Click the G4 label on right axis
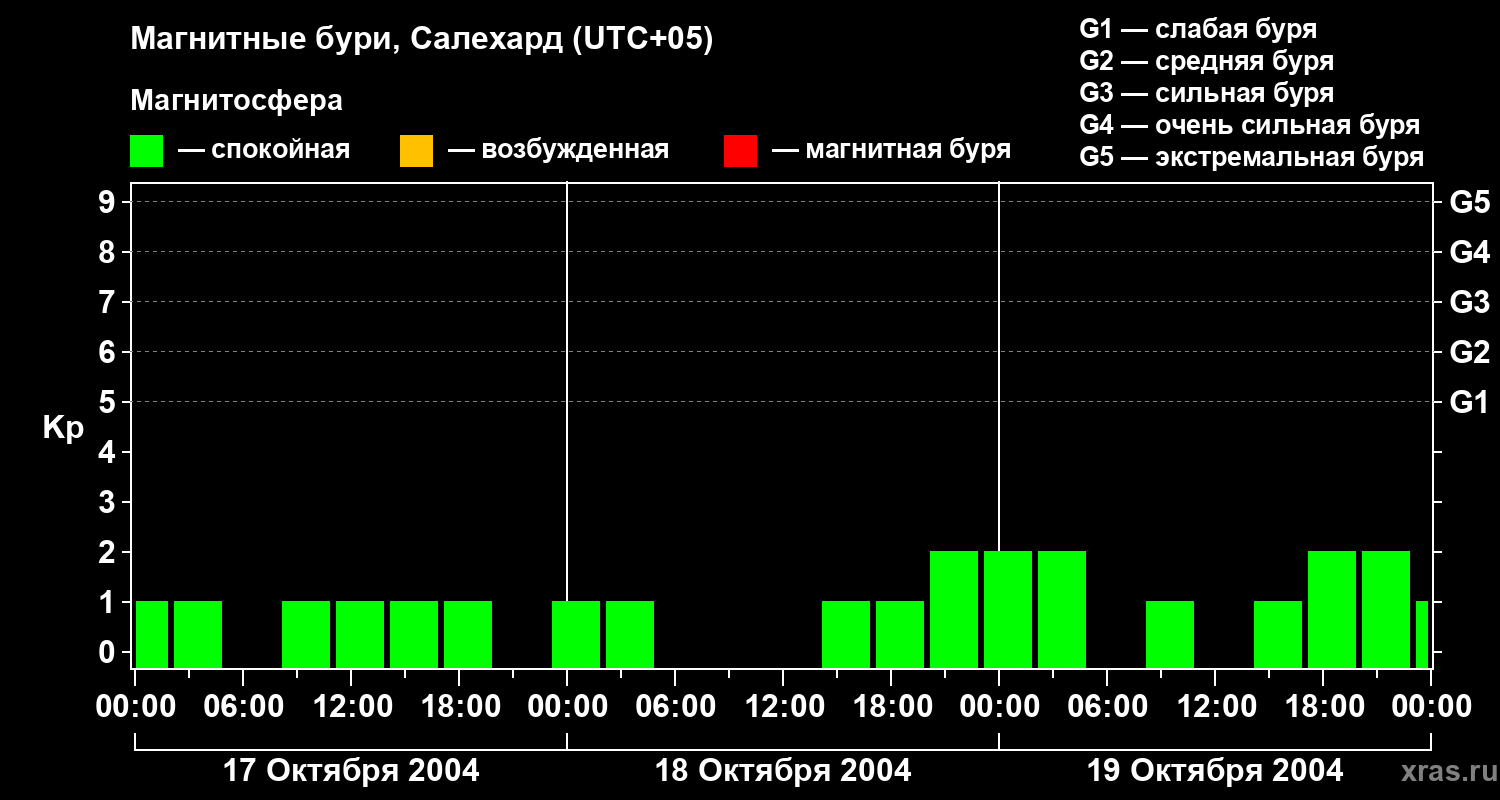 1469,252
